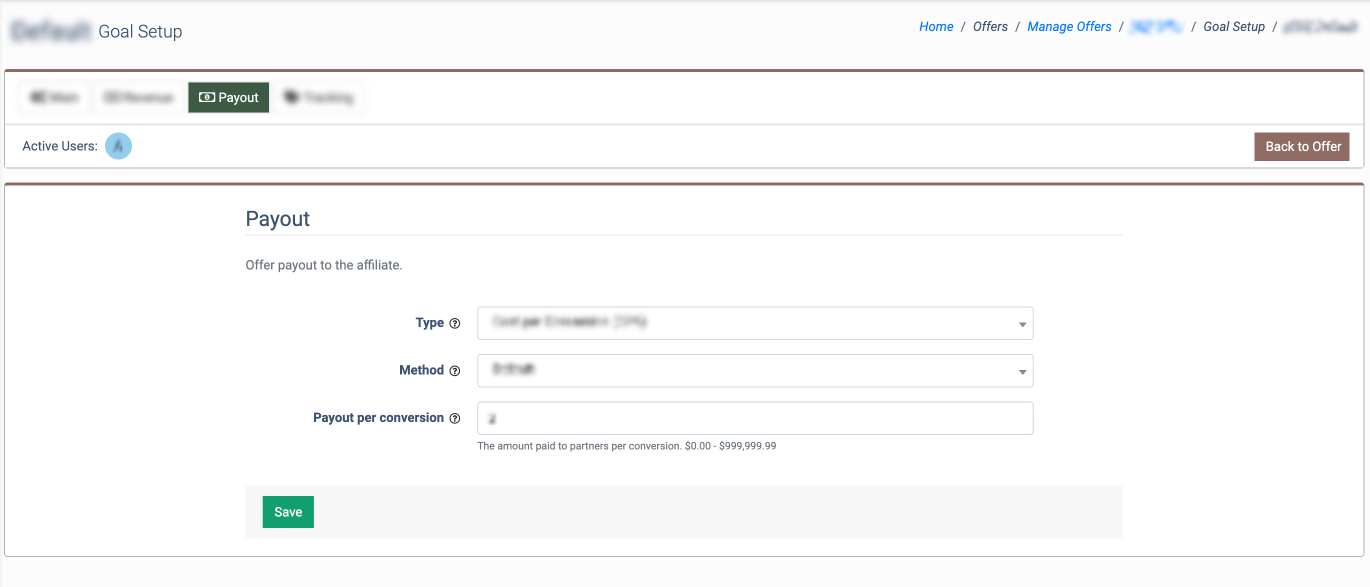Screen dimensions: 1370x587
Task: Expand the Method select arrow
Action: click(1022, 372)
